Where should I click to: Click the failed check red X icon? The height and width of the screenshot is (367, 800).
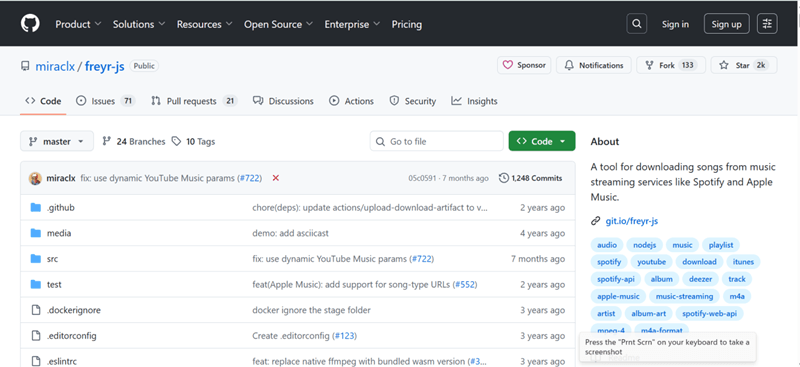click(276, 178)
